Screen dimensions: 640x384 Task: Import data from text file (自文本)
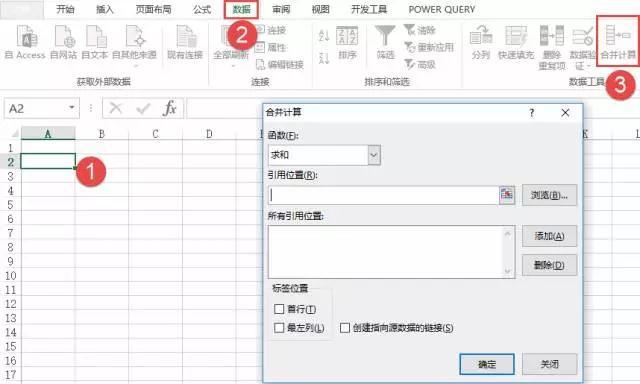pos(95,42)
